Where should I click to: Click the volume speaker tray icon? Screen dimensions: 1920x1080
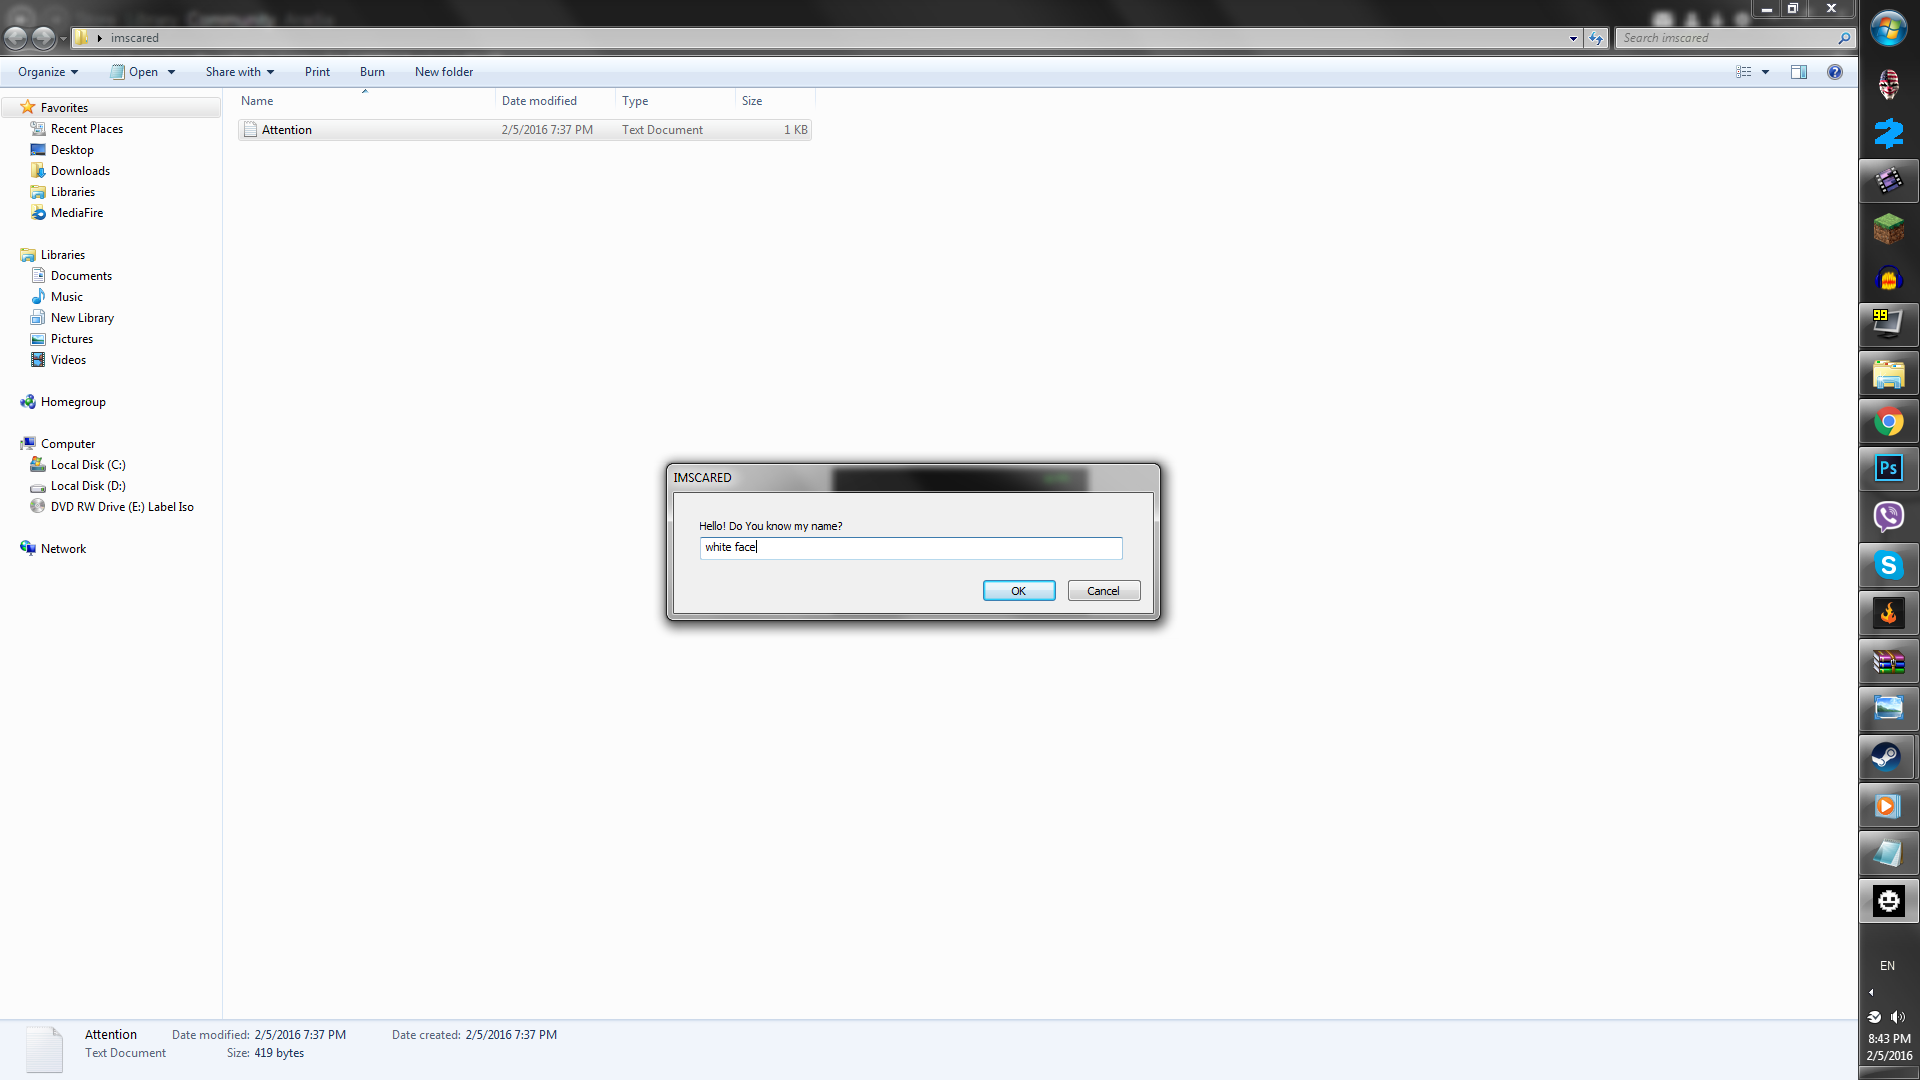(x=1897, y=1017)
